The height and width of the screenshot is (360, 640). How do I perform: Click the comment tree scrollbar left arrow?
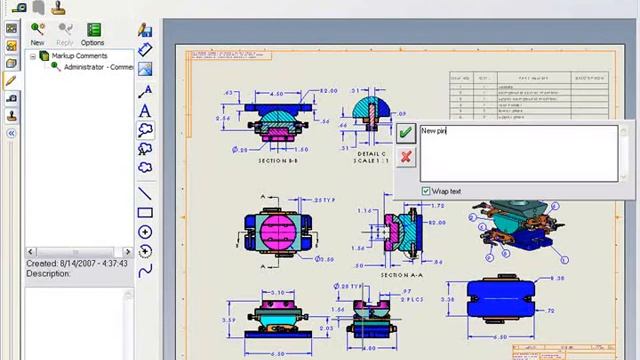click(x=31, y=252)
